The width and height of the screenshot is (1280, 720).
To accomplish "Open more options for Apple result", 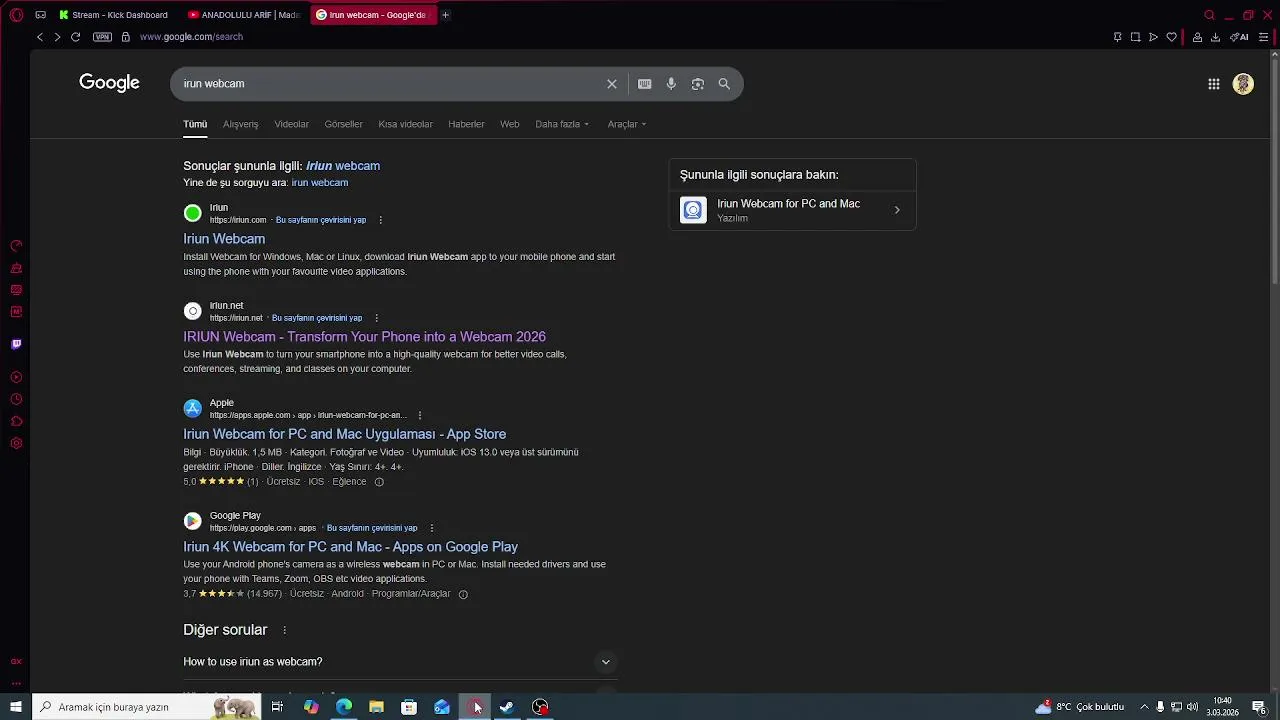I will (419, 415).
